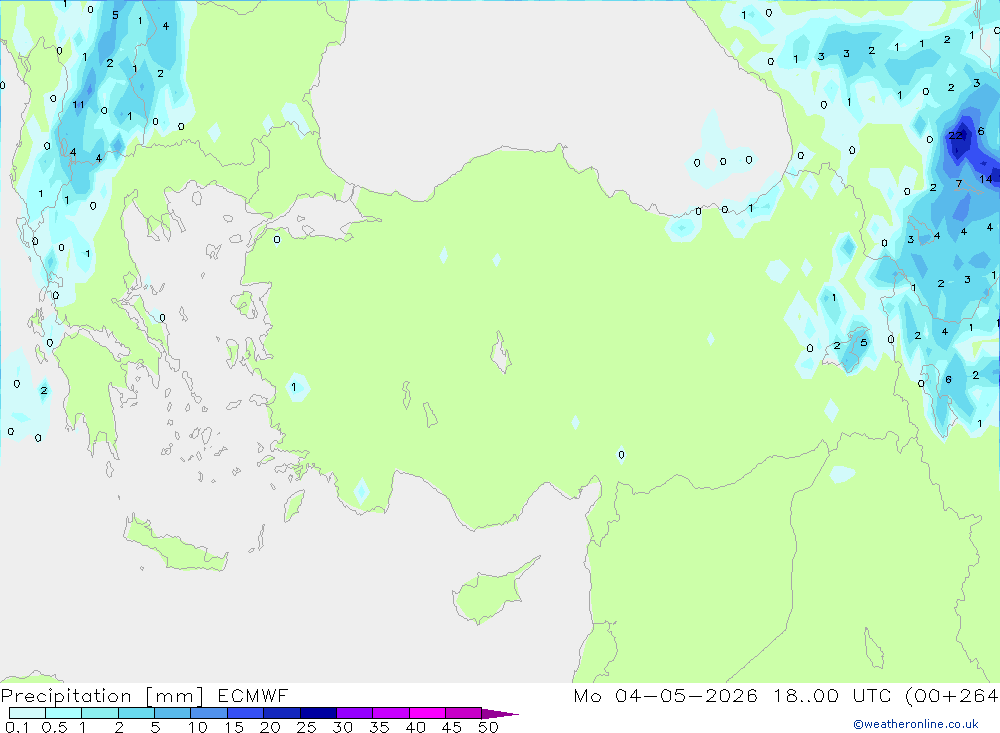Click the "11" precipitation value on the map
The width and height of the screenshot is (1000, 733).
(x=78, y=105)
